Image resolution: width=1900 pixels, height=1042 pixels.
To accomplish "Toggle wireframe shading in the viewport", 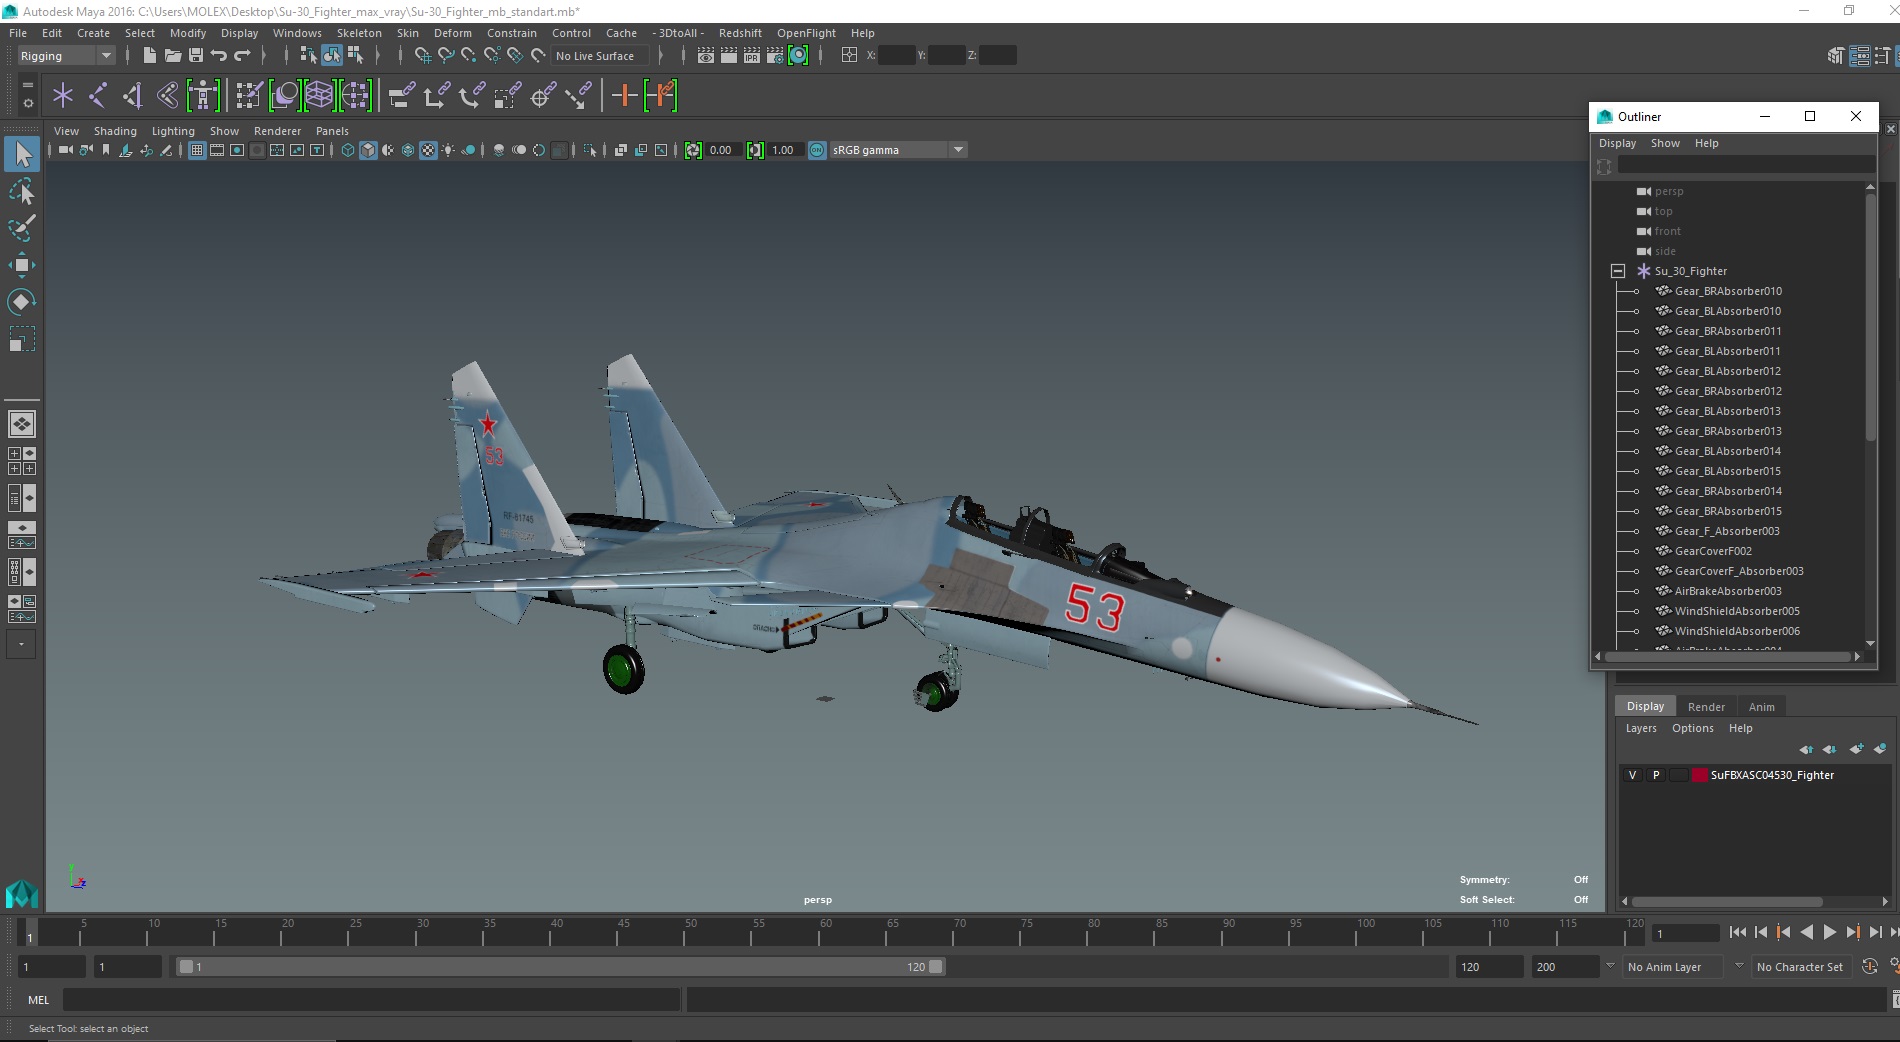I will [x=348, y=150].
